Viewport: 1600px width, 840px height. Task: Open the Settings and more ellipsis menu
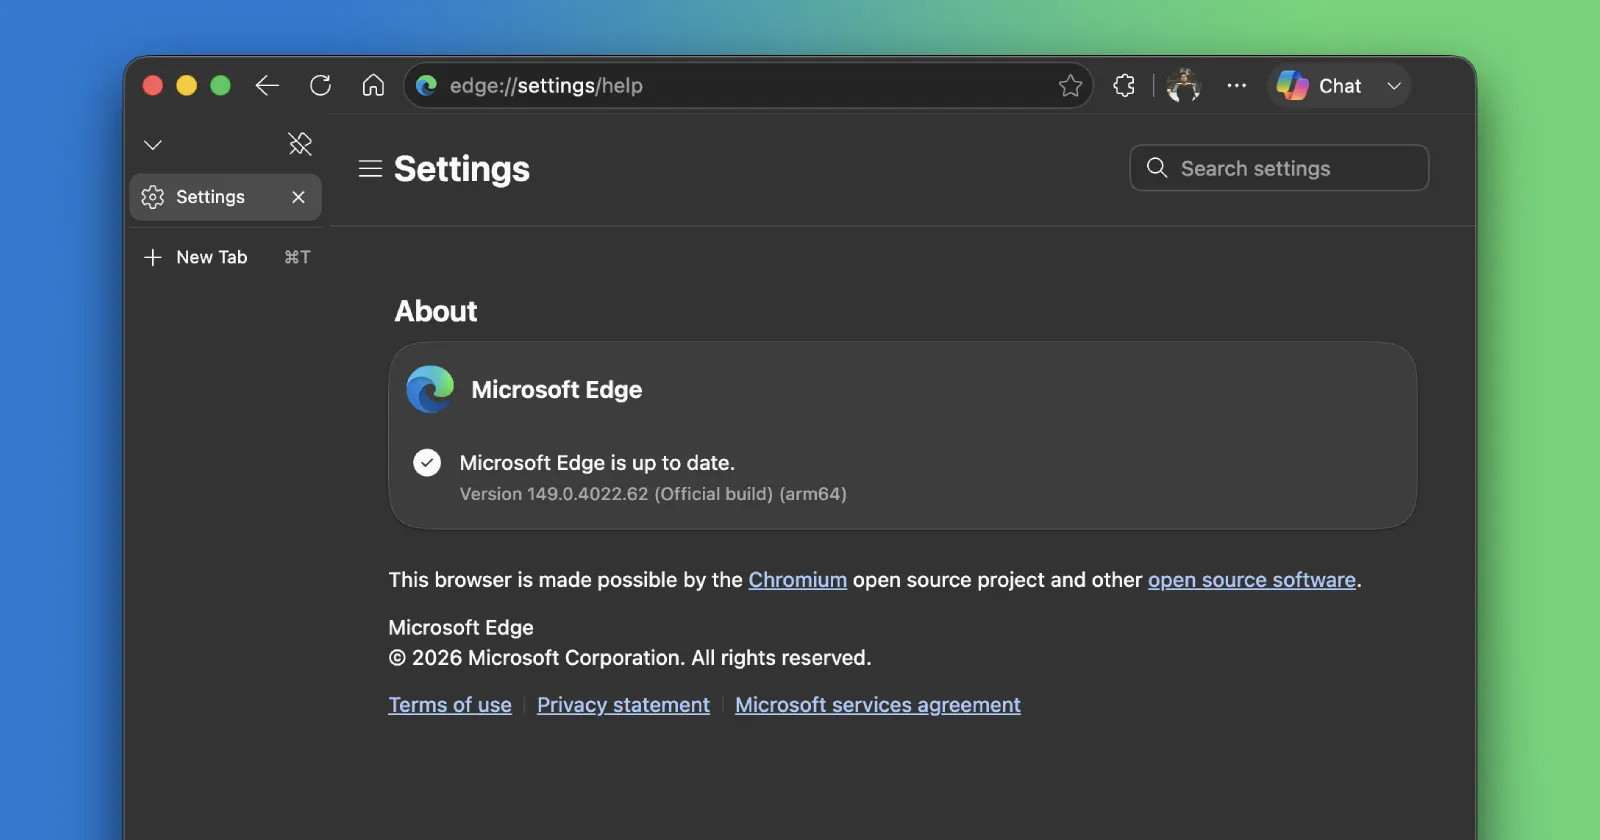point(1237,86)
